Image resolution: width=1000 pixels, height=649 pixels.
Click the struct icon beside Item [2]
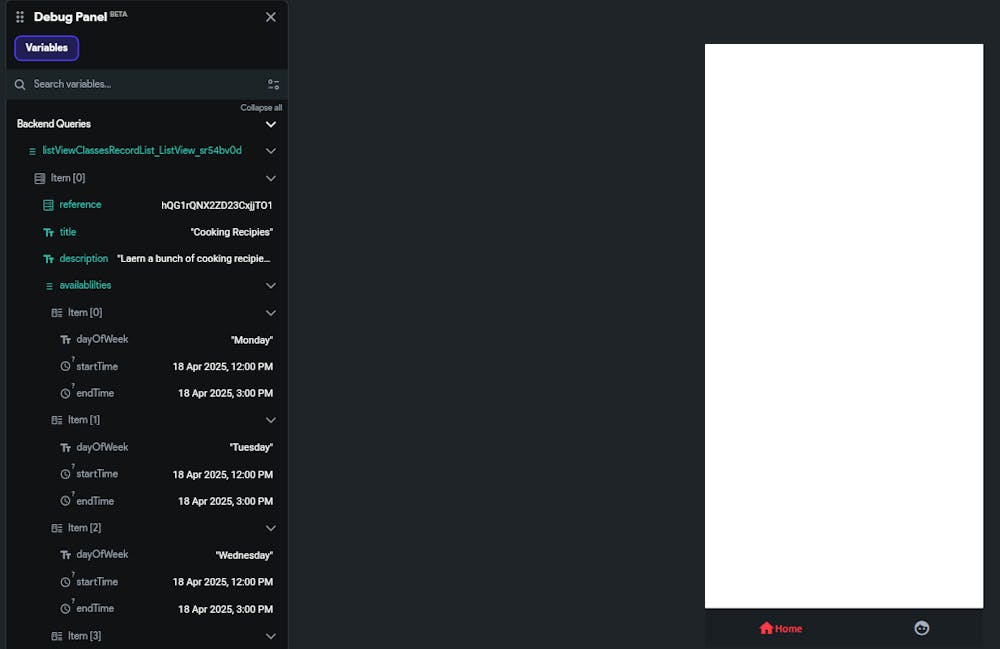(57, 528)
